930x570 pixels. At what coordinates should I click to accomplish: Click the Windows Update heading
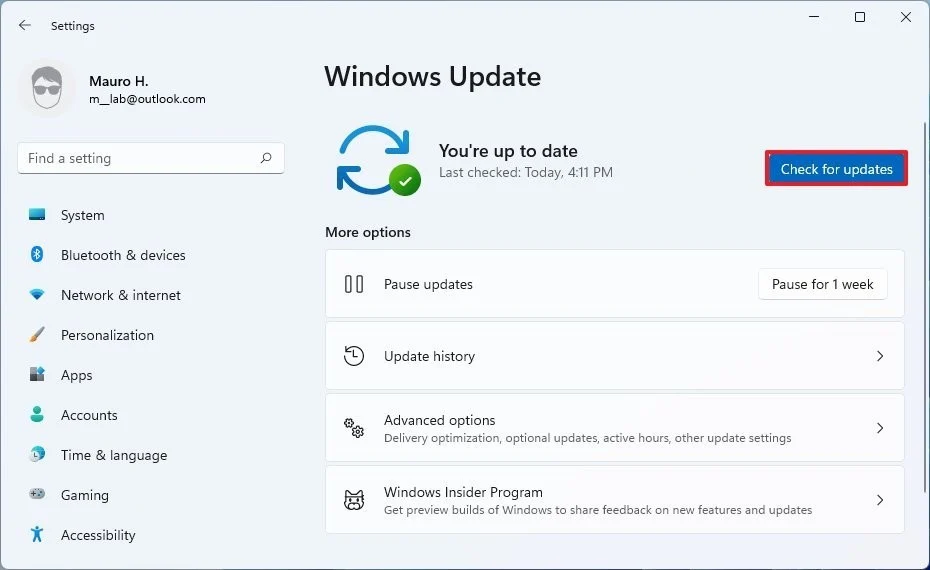point(432,77)
